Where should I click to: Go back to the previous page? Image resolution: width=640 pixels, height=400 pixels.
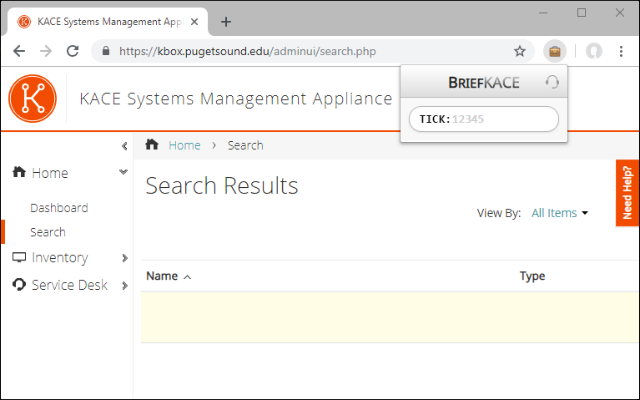tap(20, 50)
